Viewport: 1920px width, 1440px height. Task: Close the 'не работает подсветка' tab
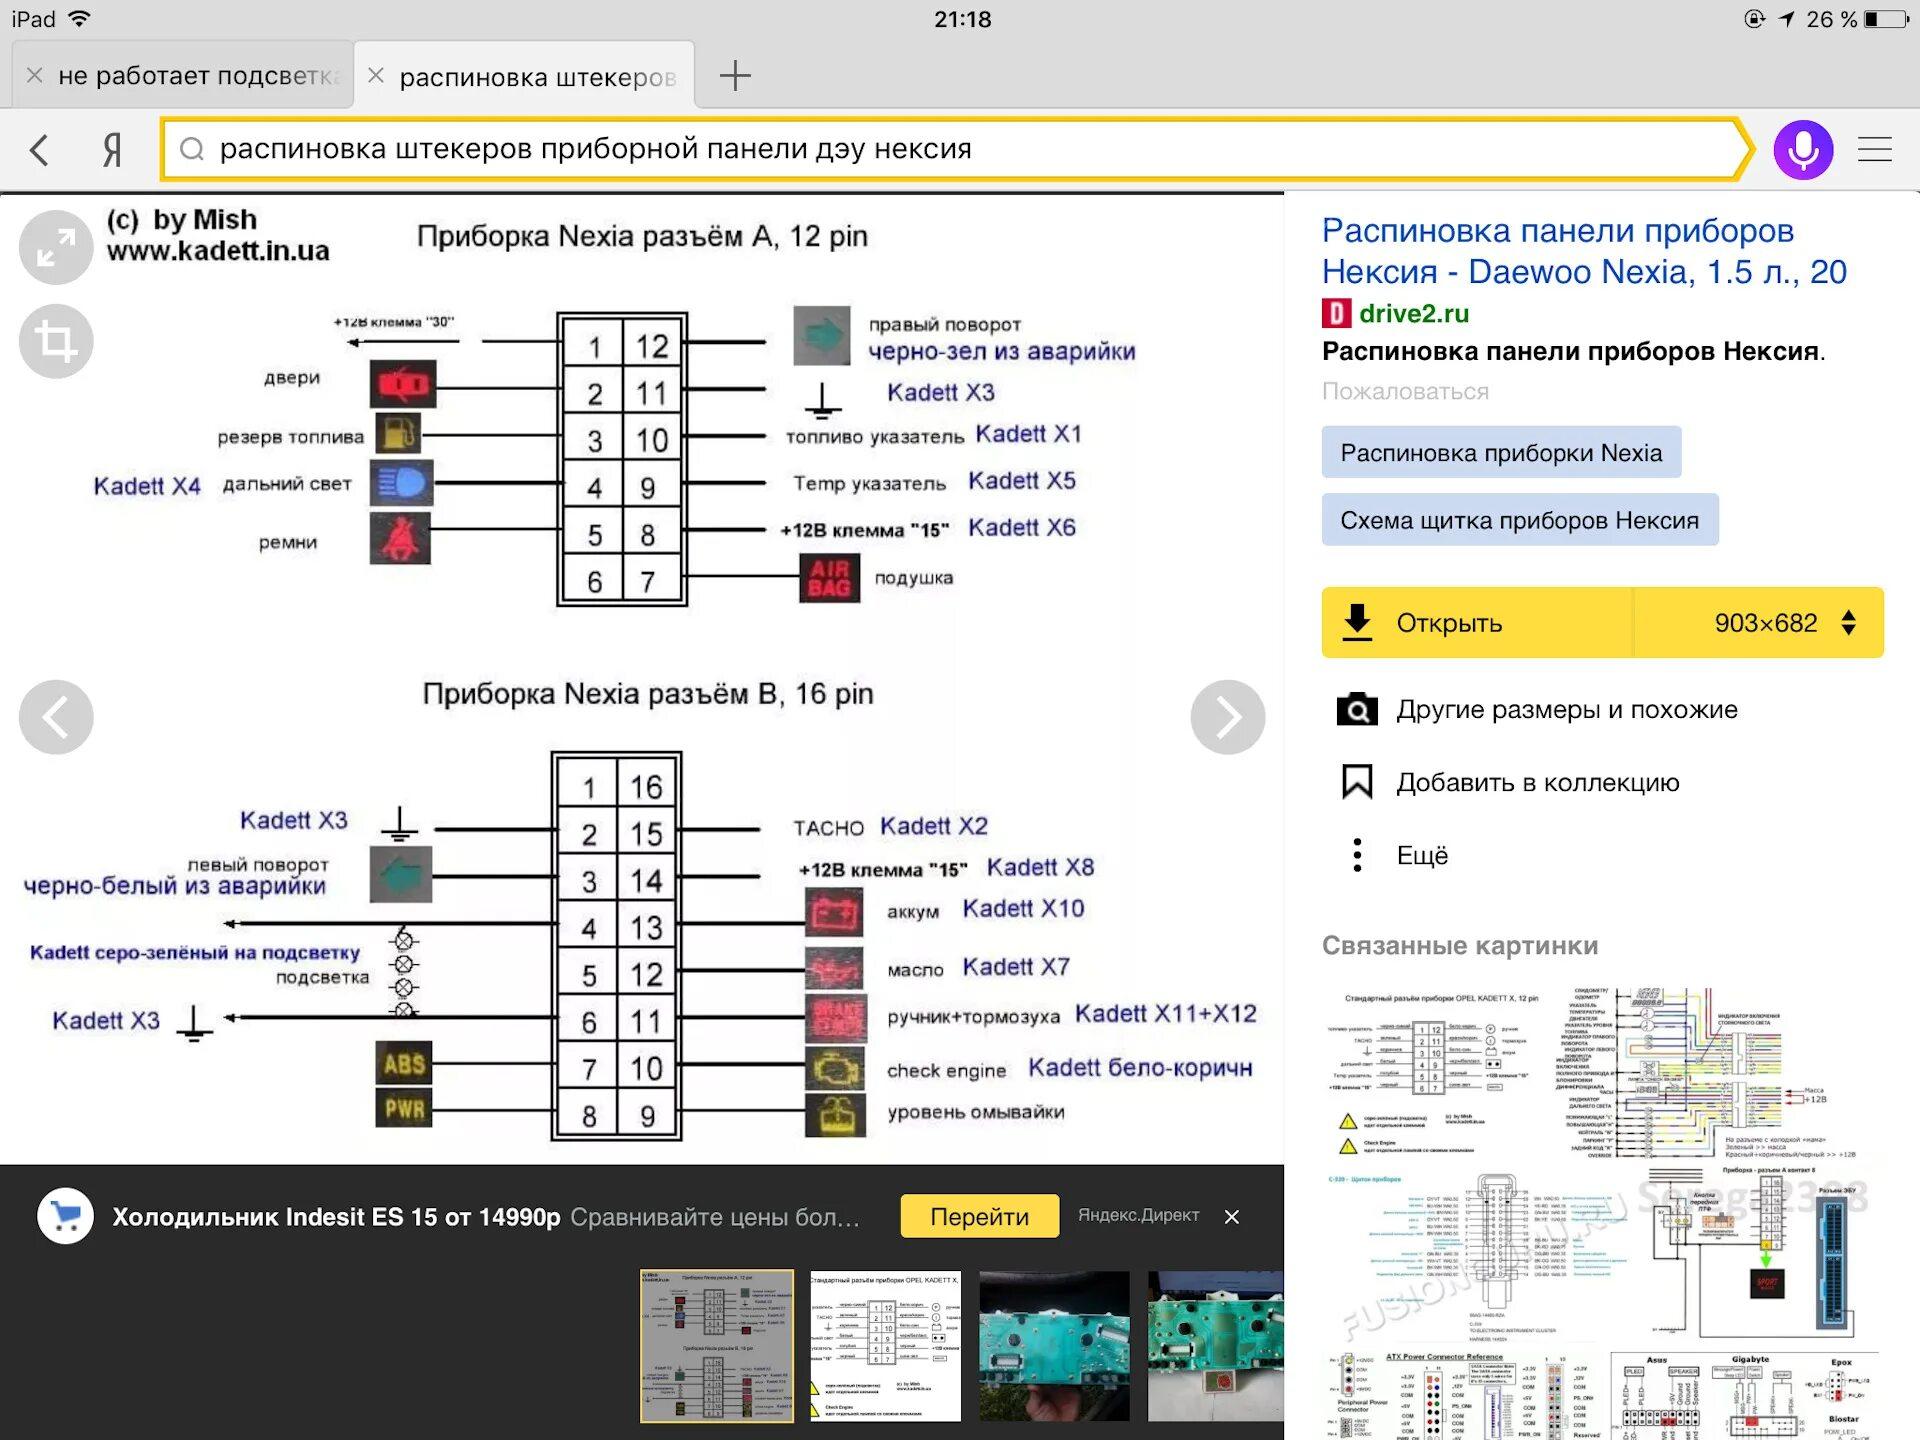[x=34, y=76]
